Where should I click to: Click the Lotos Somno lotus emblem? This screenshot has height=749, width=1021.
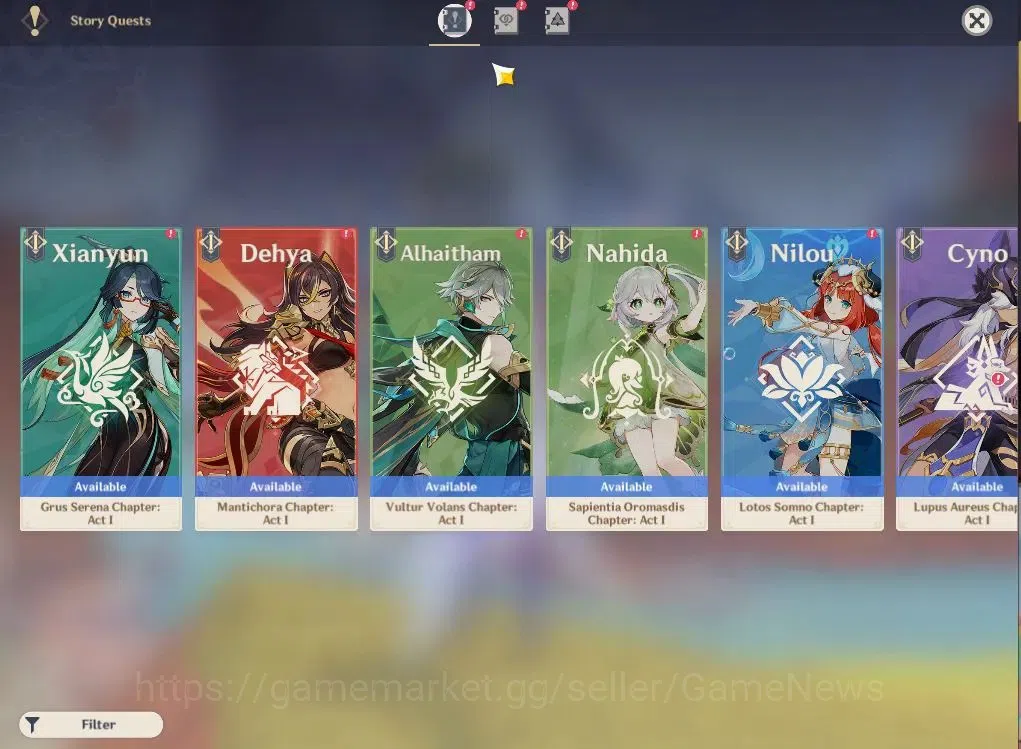click(x=802, y=378)
